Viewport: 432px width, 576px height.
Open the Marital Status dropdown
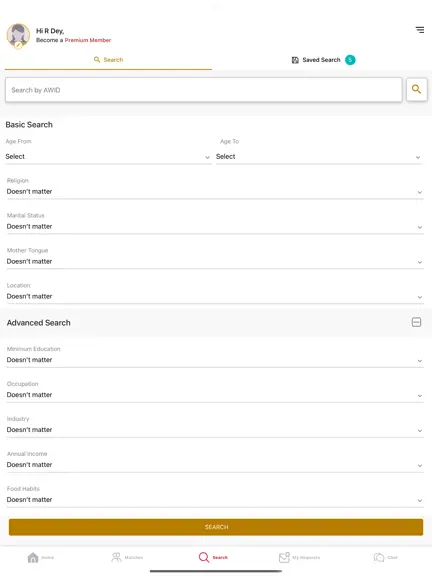coord(215,226)
